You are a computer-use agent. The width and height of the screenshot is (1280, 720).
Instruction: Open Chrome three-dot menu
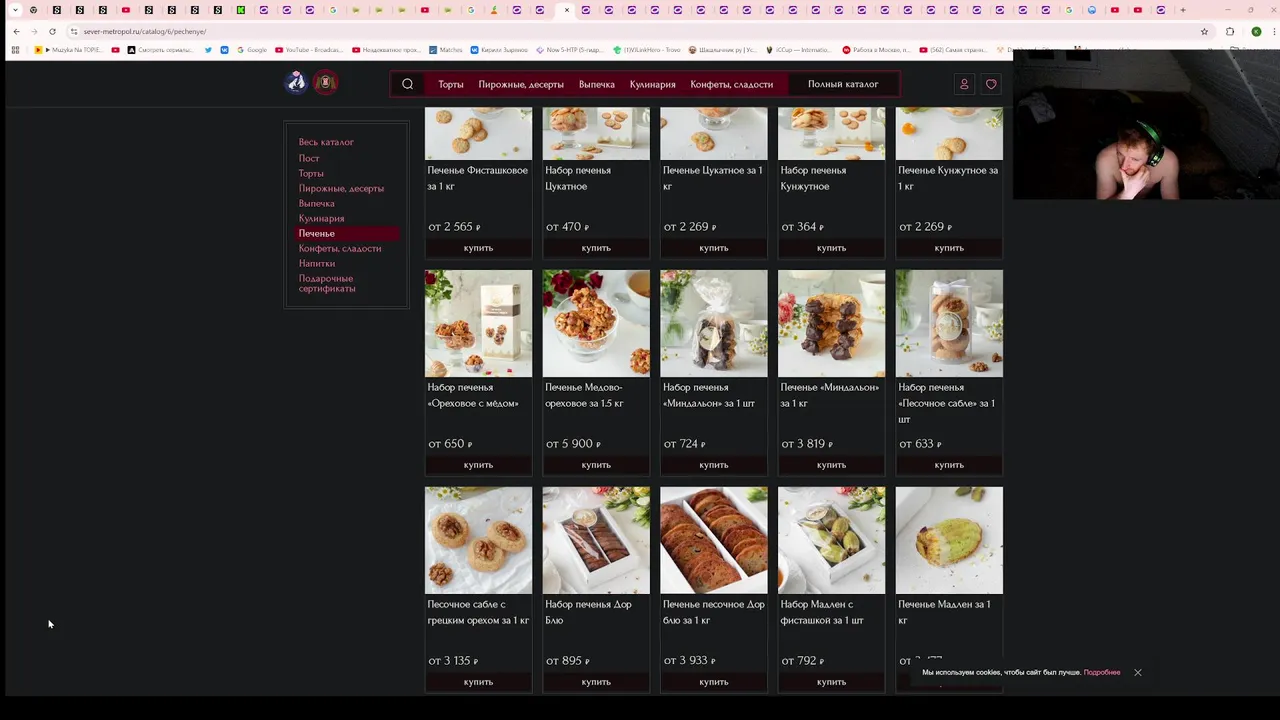pyautogui.click(x=1272, y=31)
